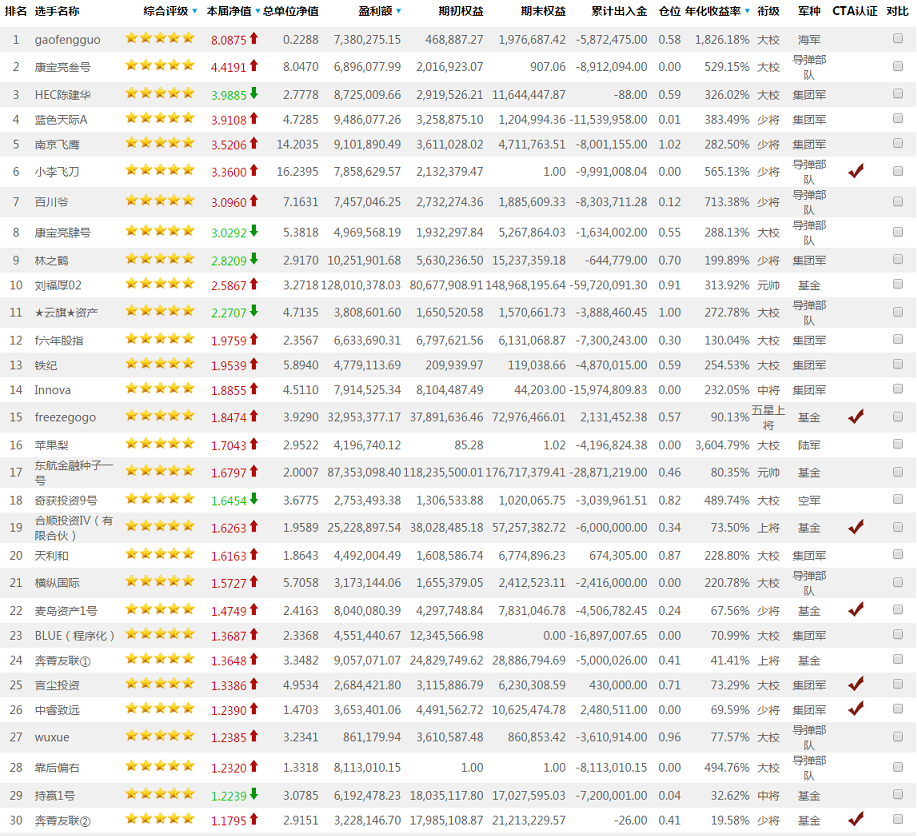Click the CTA checkmark for freezegogo

point(856,417)
